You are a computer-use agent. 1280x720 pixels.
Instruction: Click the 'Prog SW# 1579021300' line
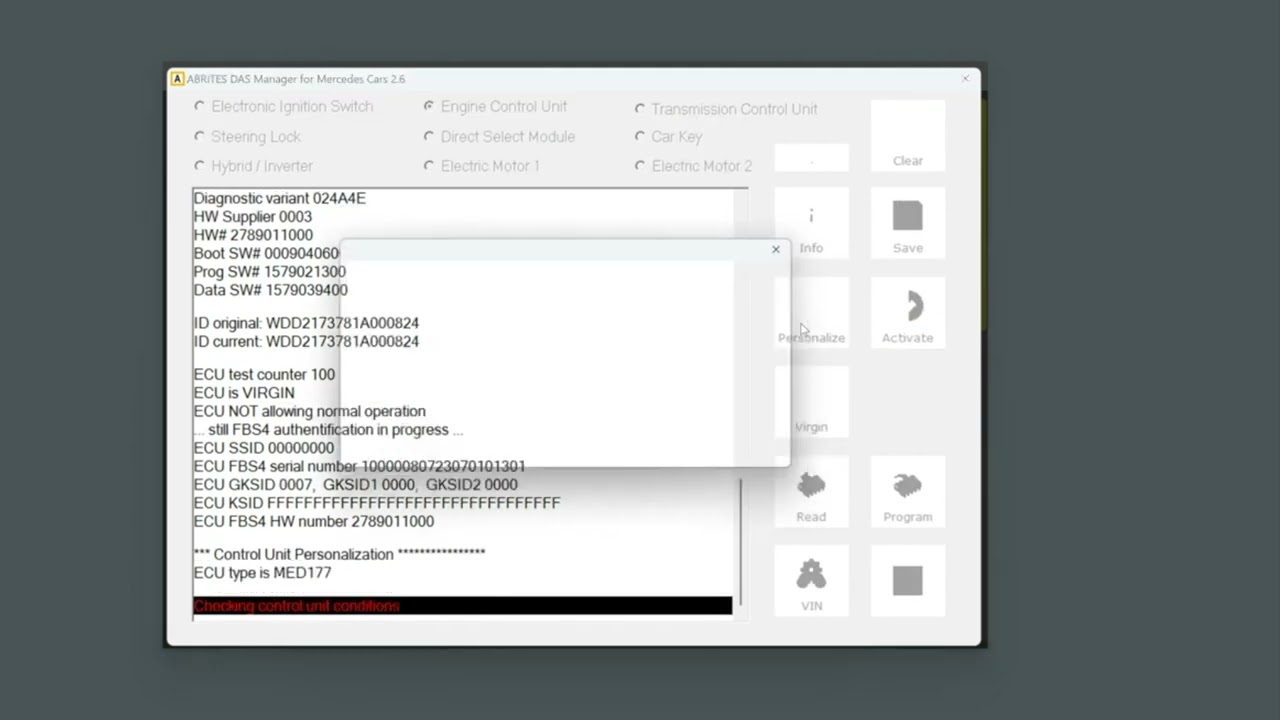pyautogui.click(x=269, y=272)
